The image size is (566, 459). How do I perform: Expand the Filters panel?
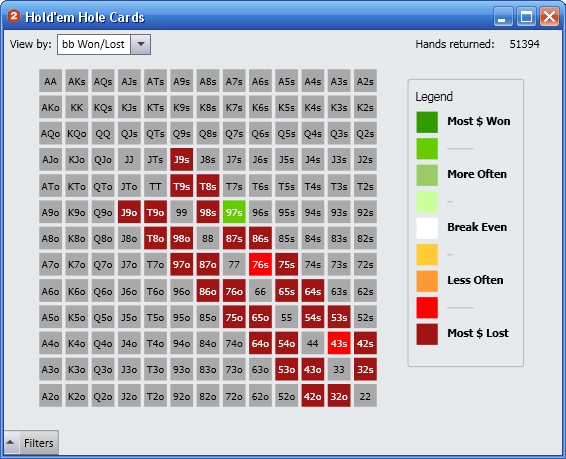(31, 443)
